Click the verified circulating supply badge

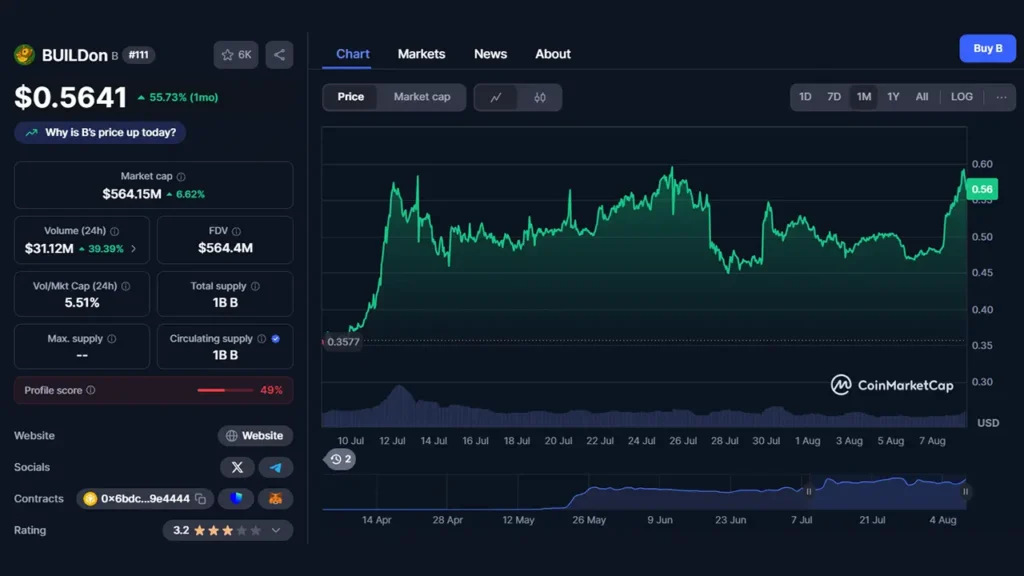(276, 339)
